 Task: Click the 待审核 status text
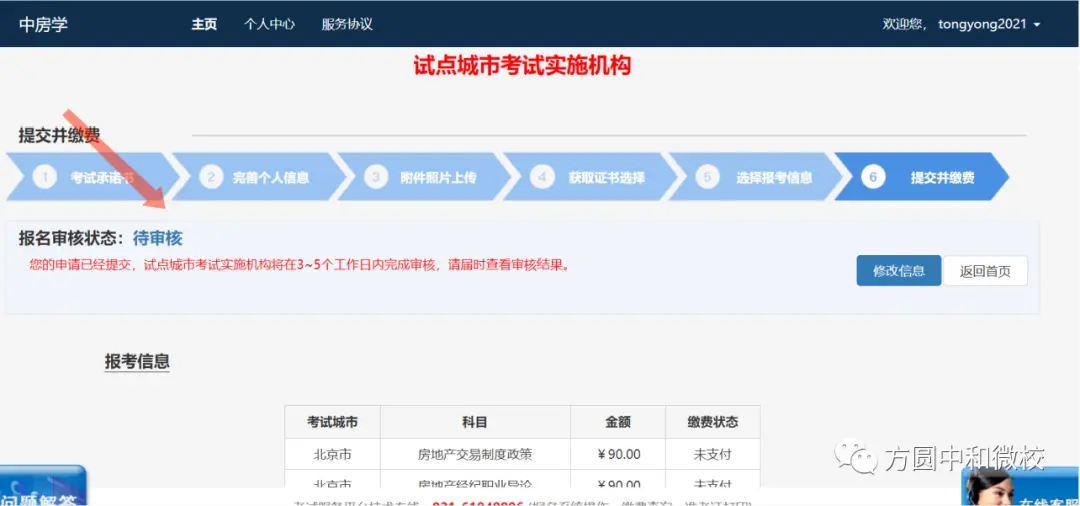click(x=158, y=238)
